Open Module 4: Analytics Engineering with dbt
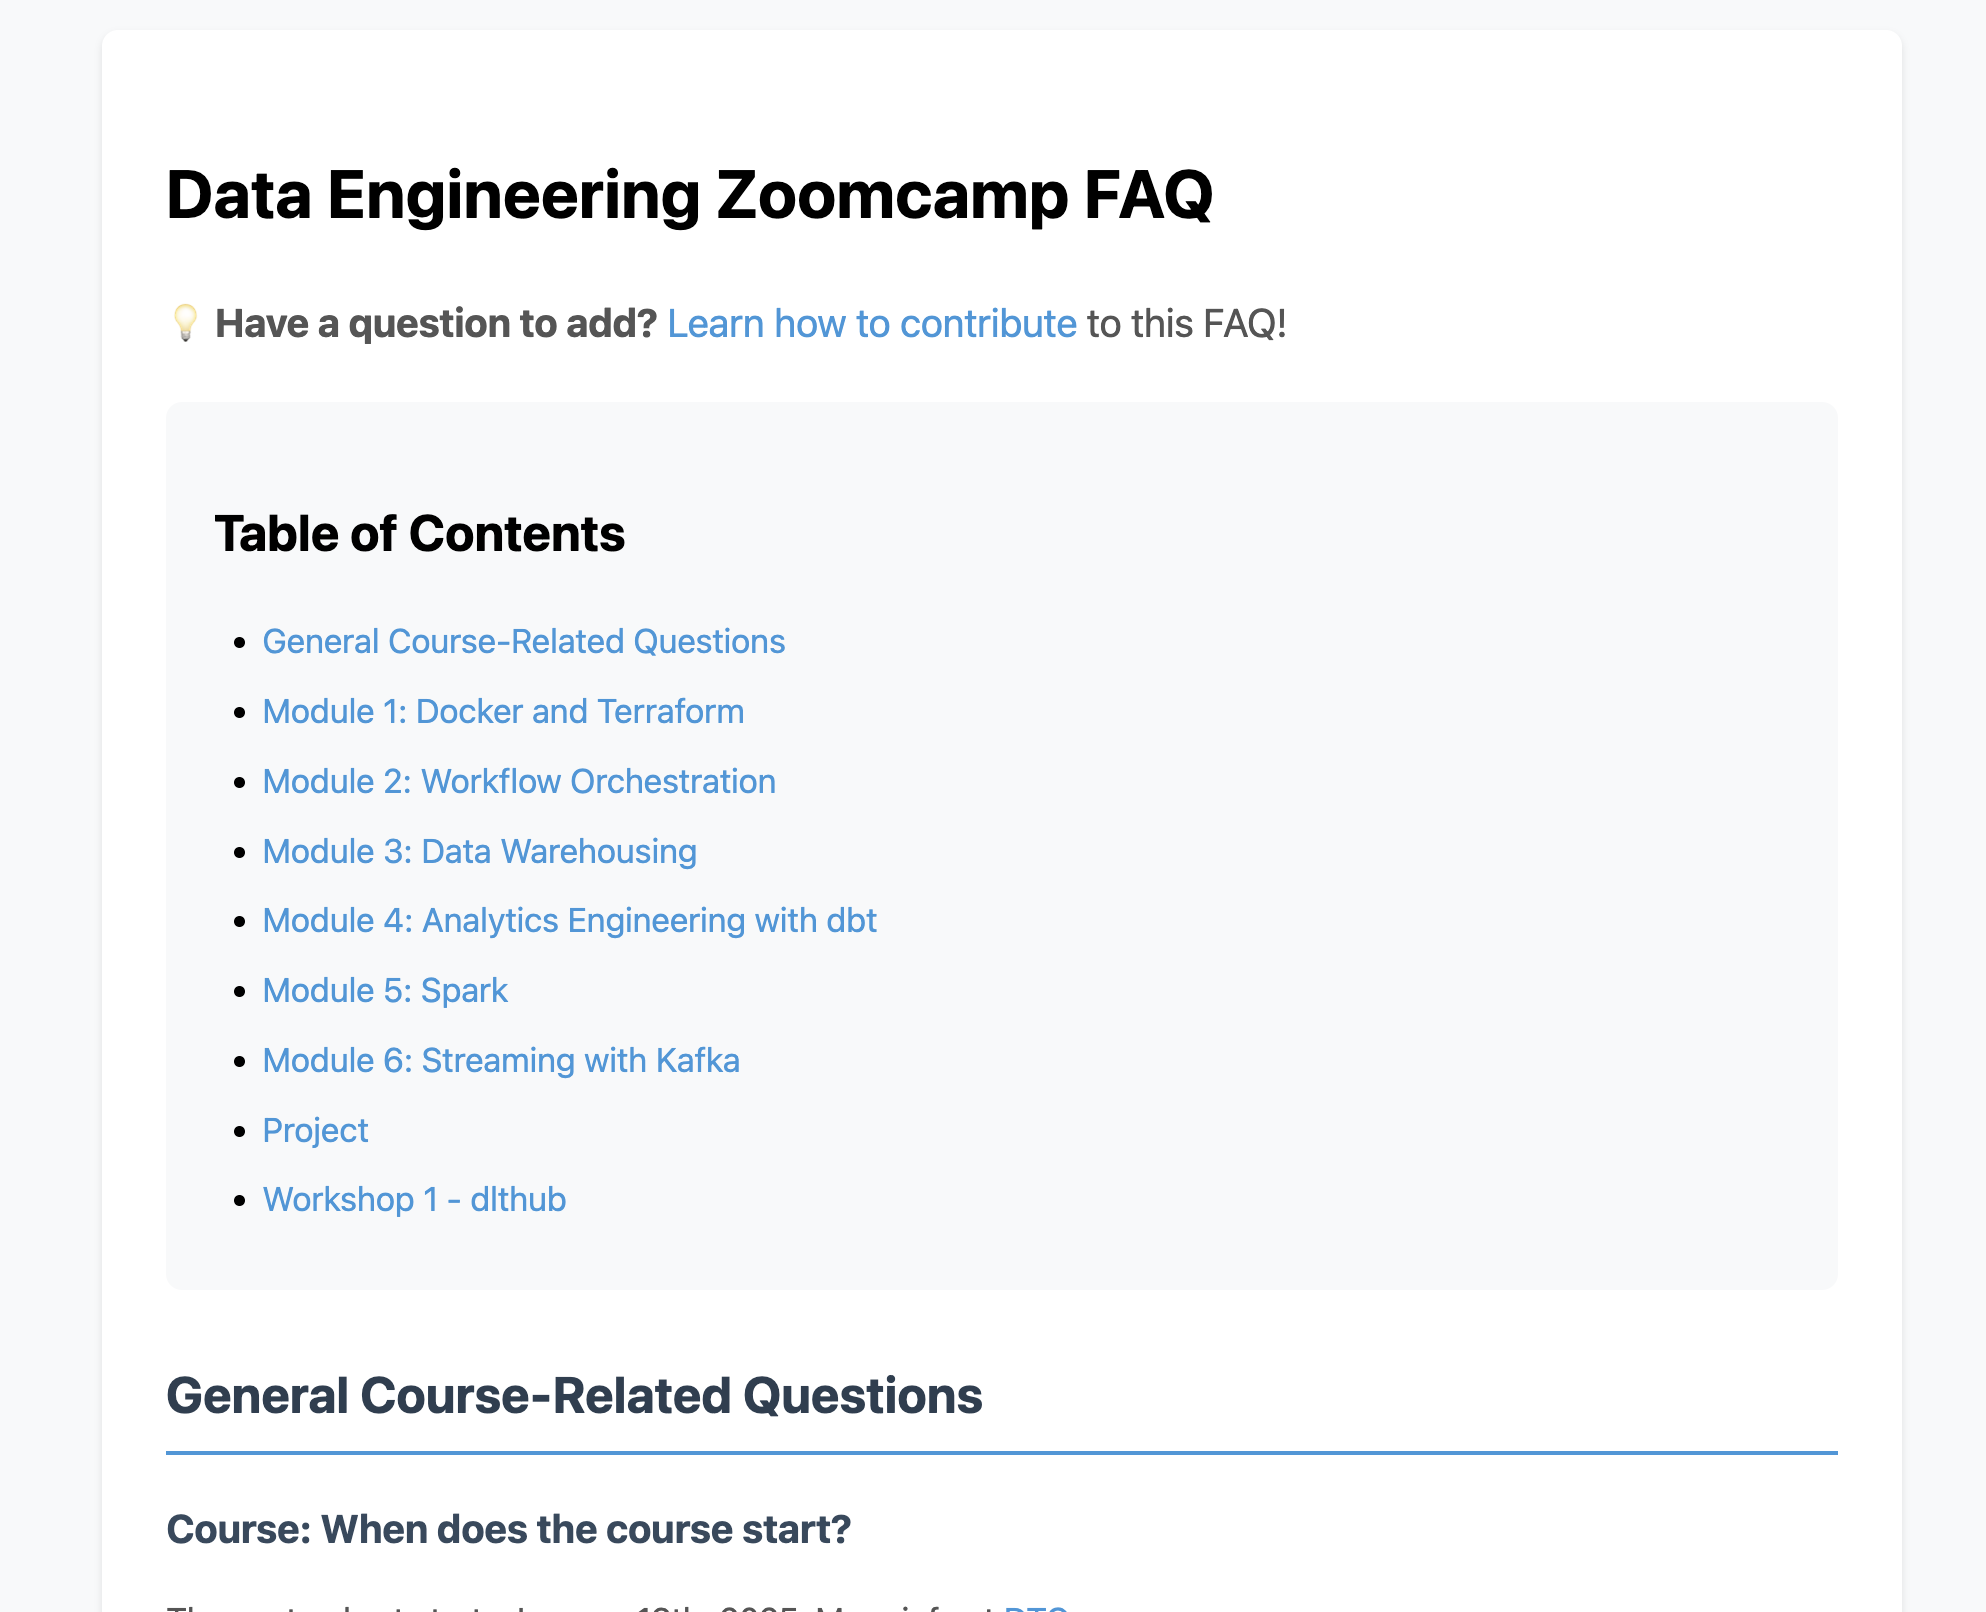The image size is (1986, 1612). point(569,920)
